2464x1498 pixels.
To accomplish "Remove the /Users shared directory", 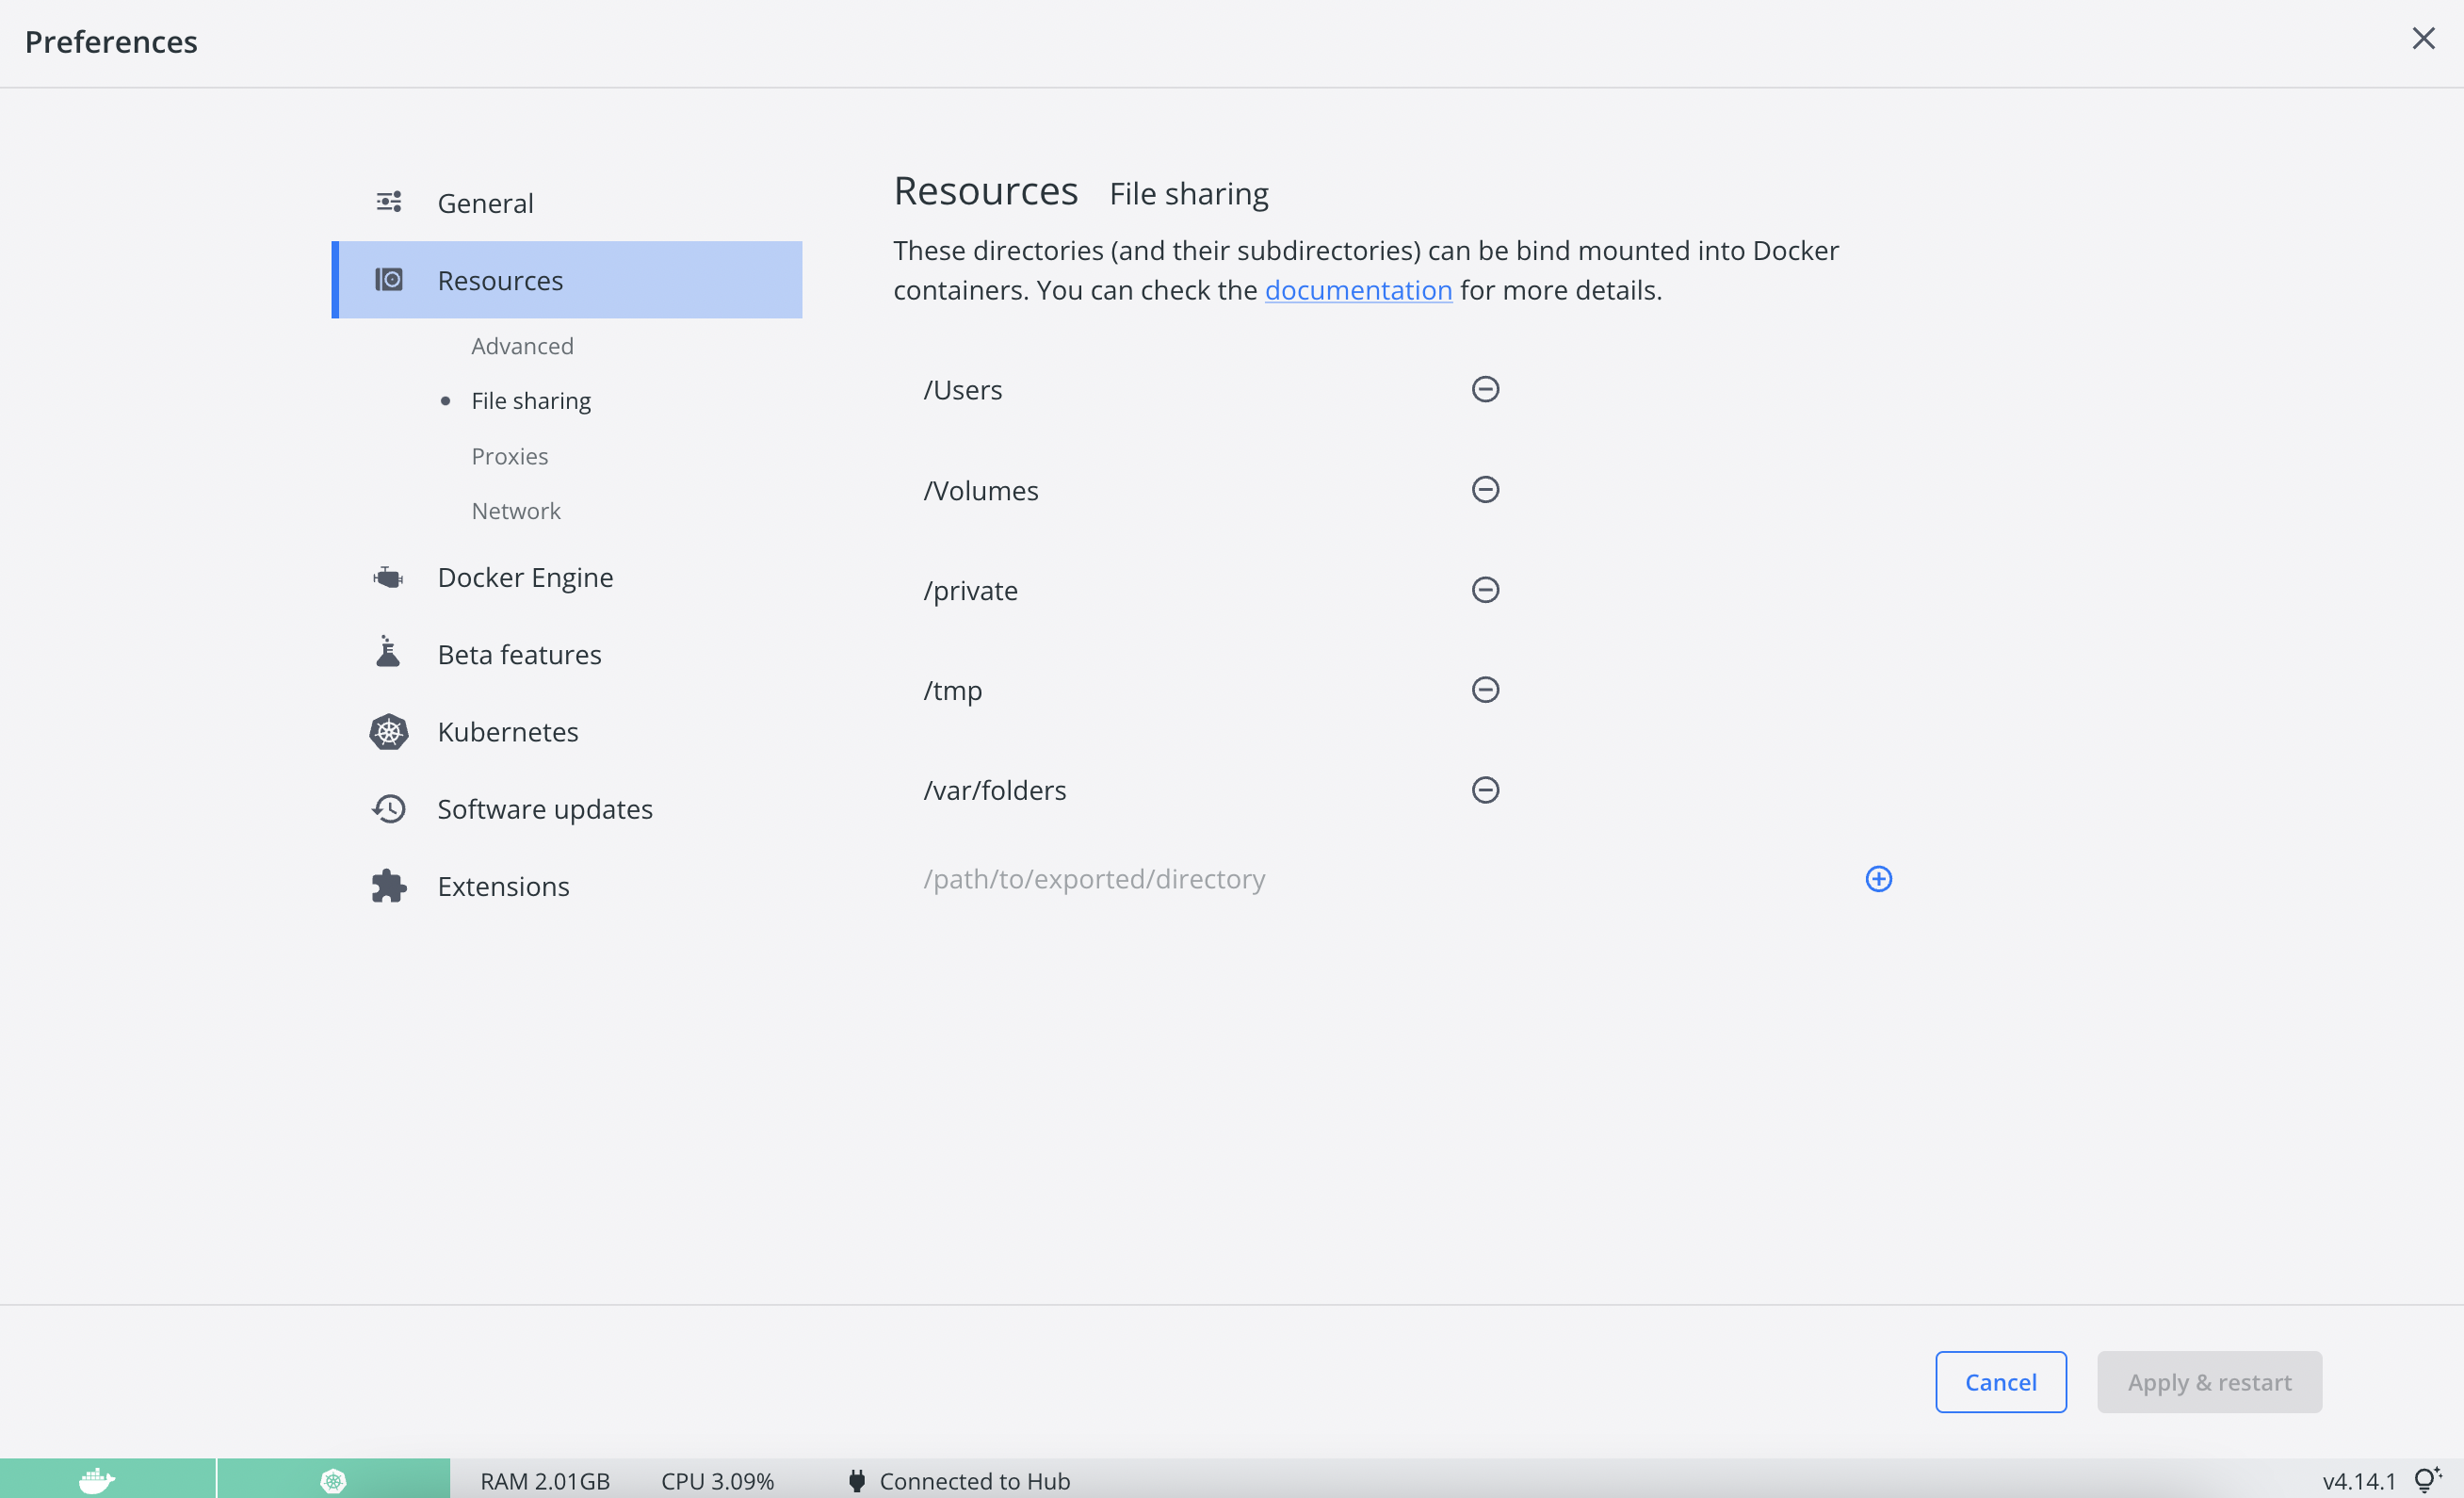I will pyautogui.click(x=1485, y=389).
